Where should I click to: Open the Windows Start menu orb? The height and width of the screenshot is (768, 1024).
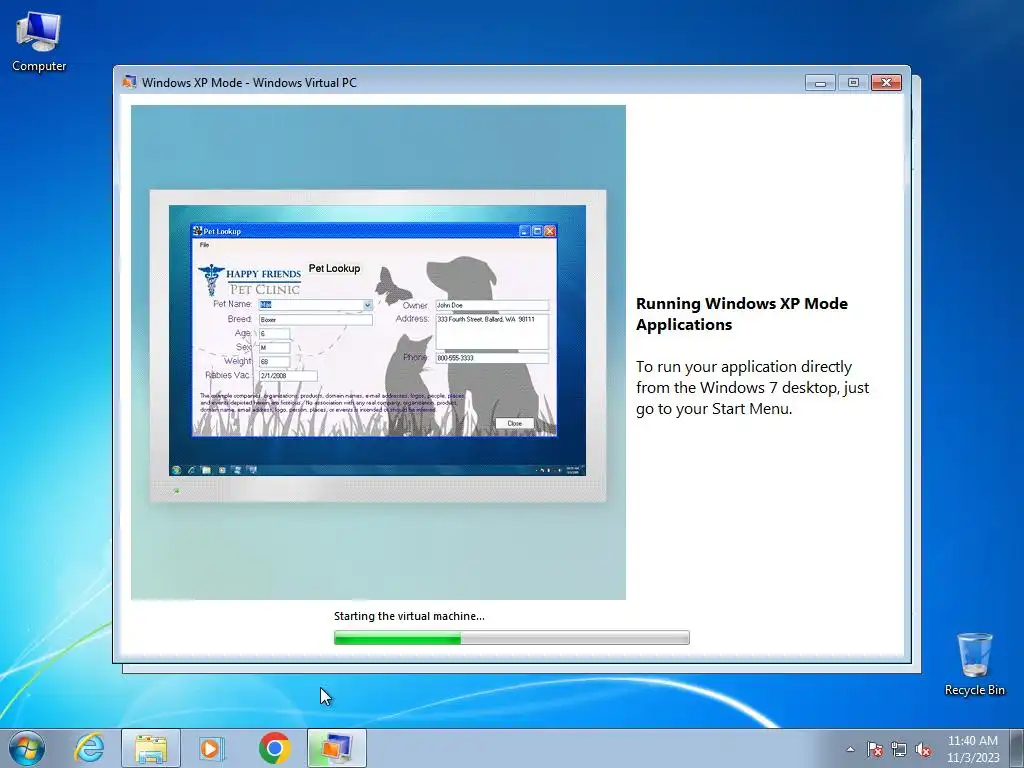[x=27, y=748]
